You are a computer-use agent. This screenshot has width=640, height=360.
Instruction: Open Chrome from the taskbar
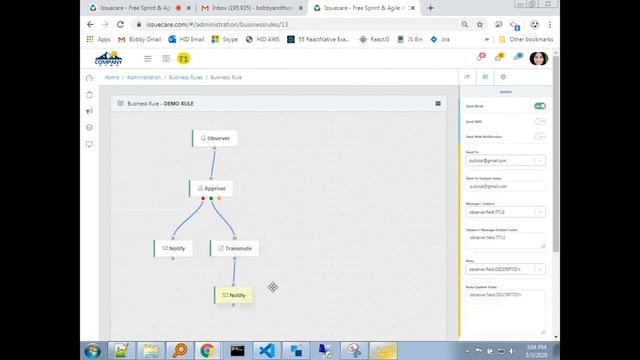coord(207,351)
